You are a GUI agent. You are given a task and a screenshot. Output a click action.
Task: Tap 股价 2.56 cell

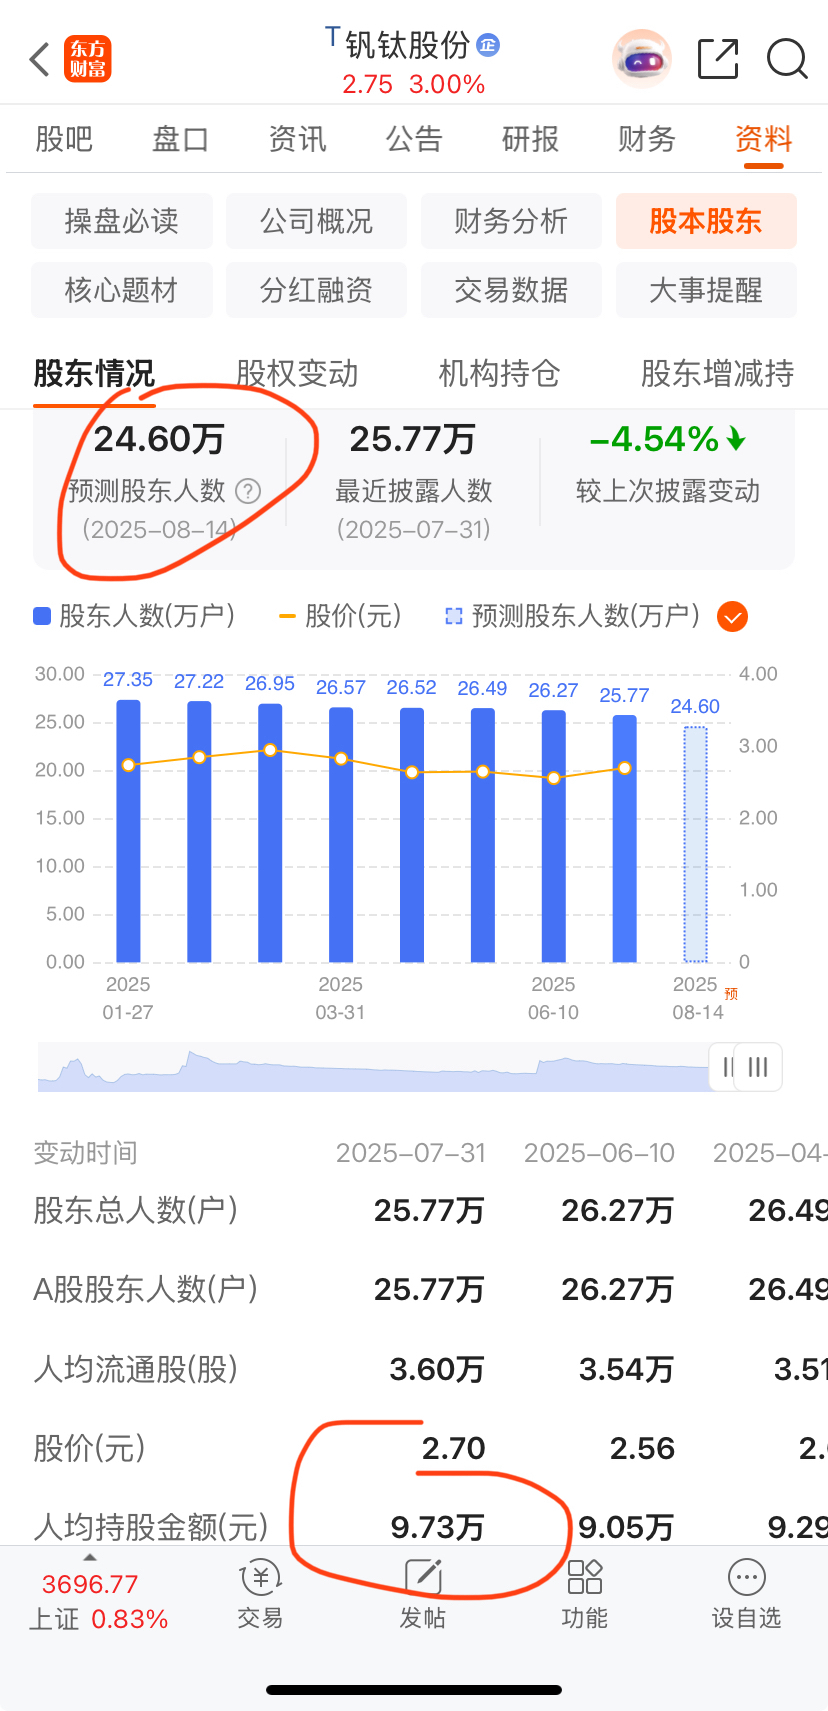coord(642,1448)
